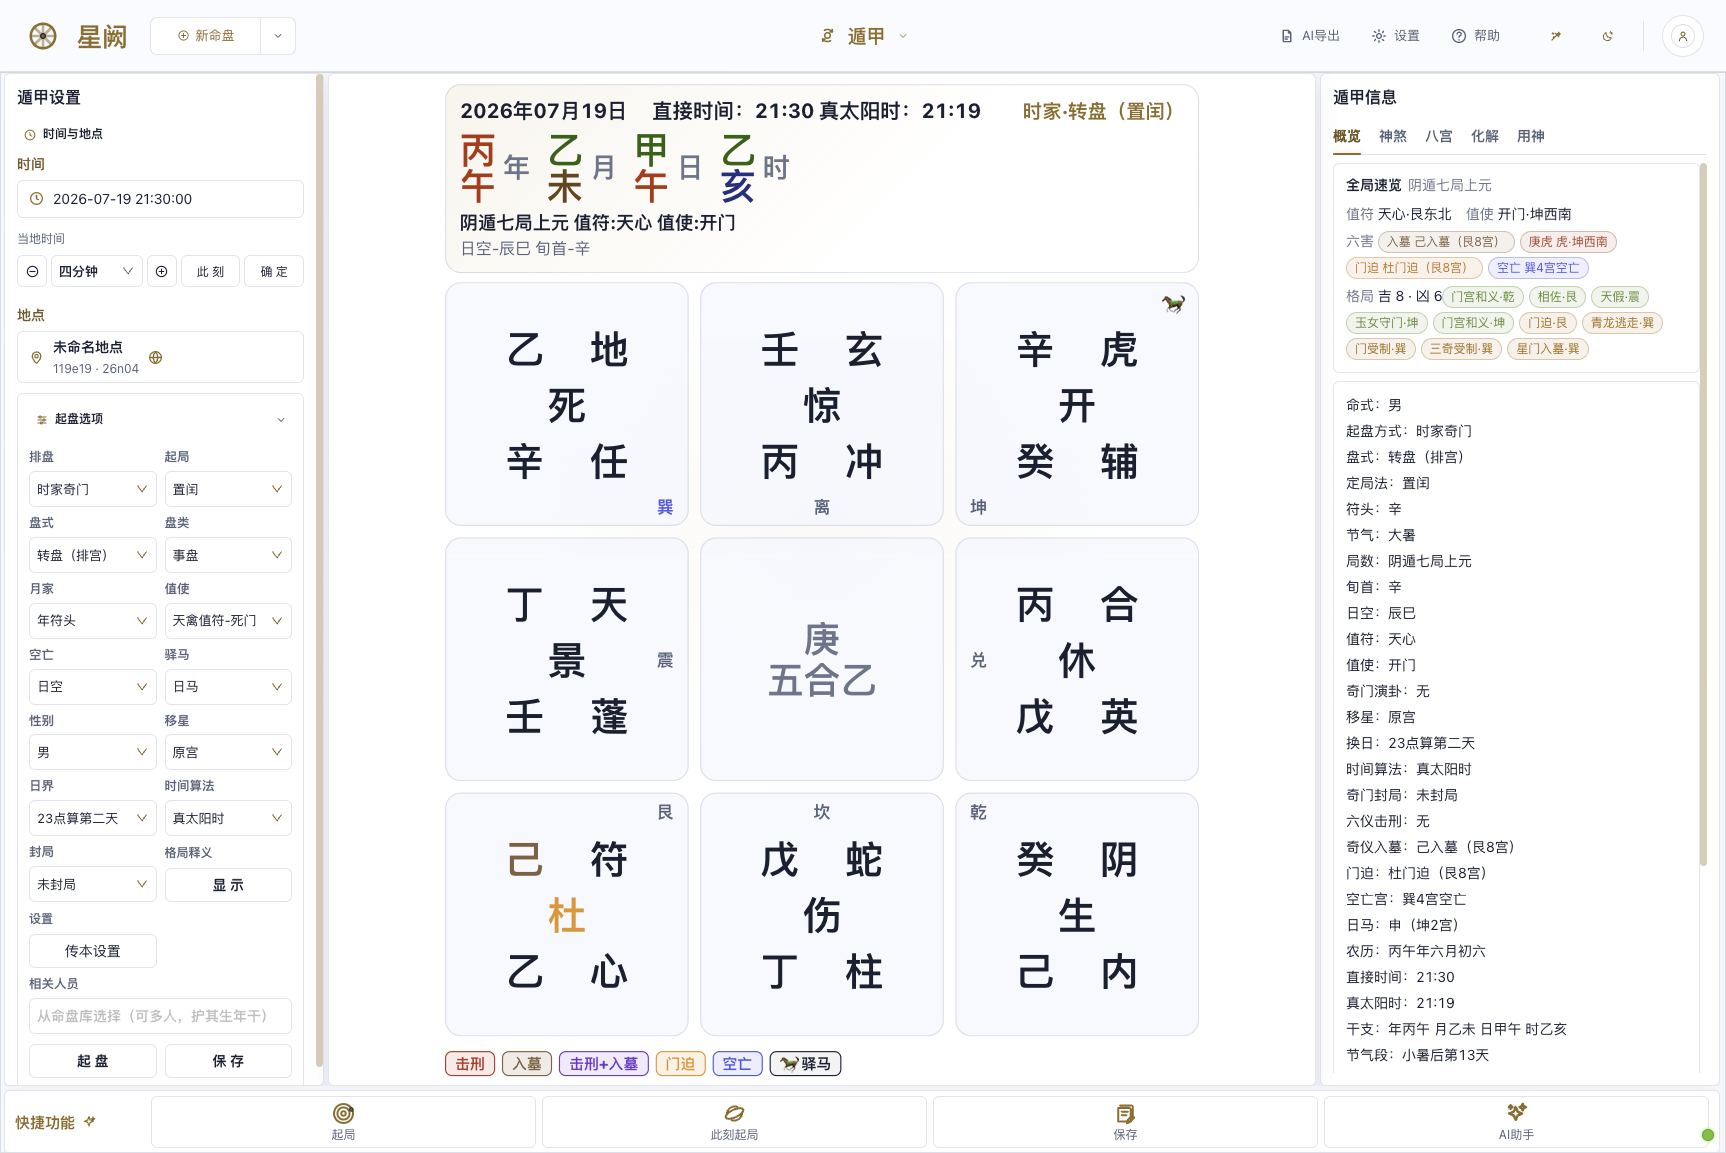The width and height of the screenshot is (1726, 1153).
Task: Click the pin icon in top bar
Action: click(1555, 36)
